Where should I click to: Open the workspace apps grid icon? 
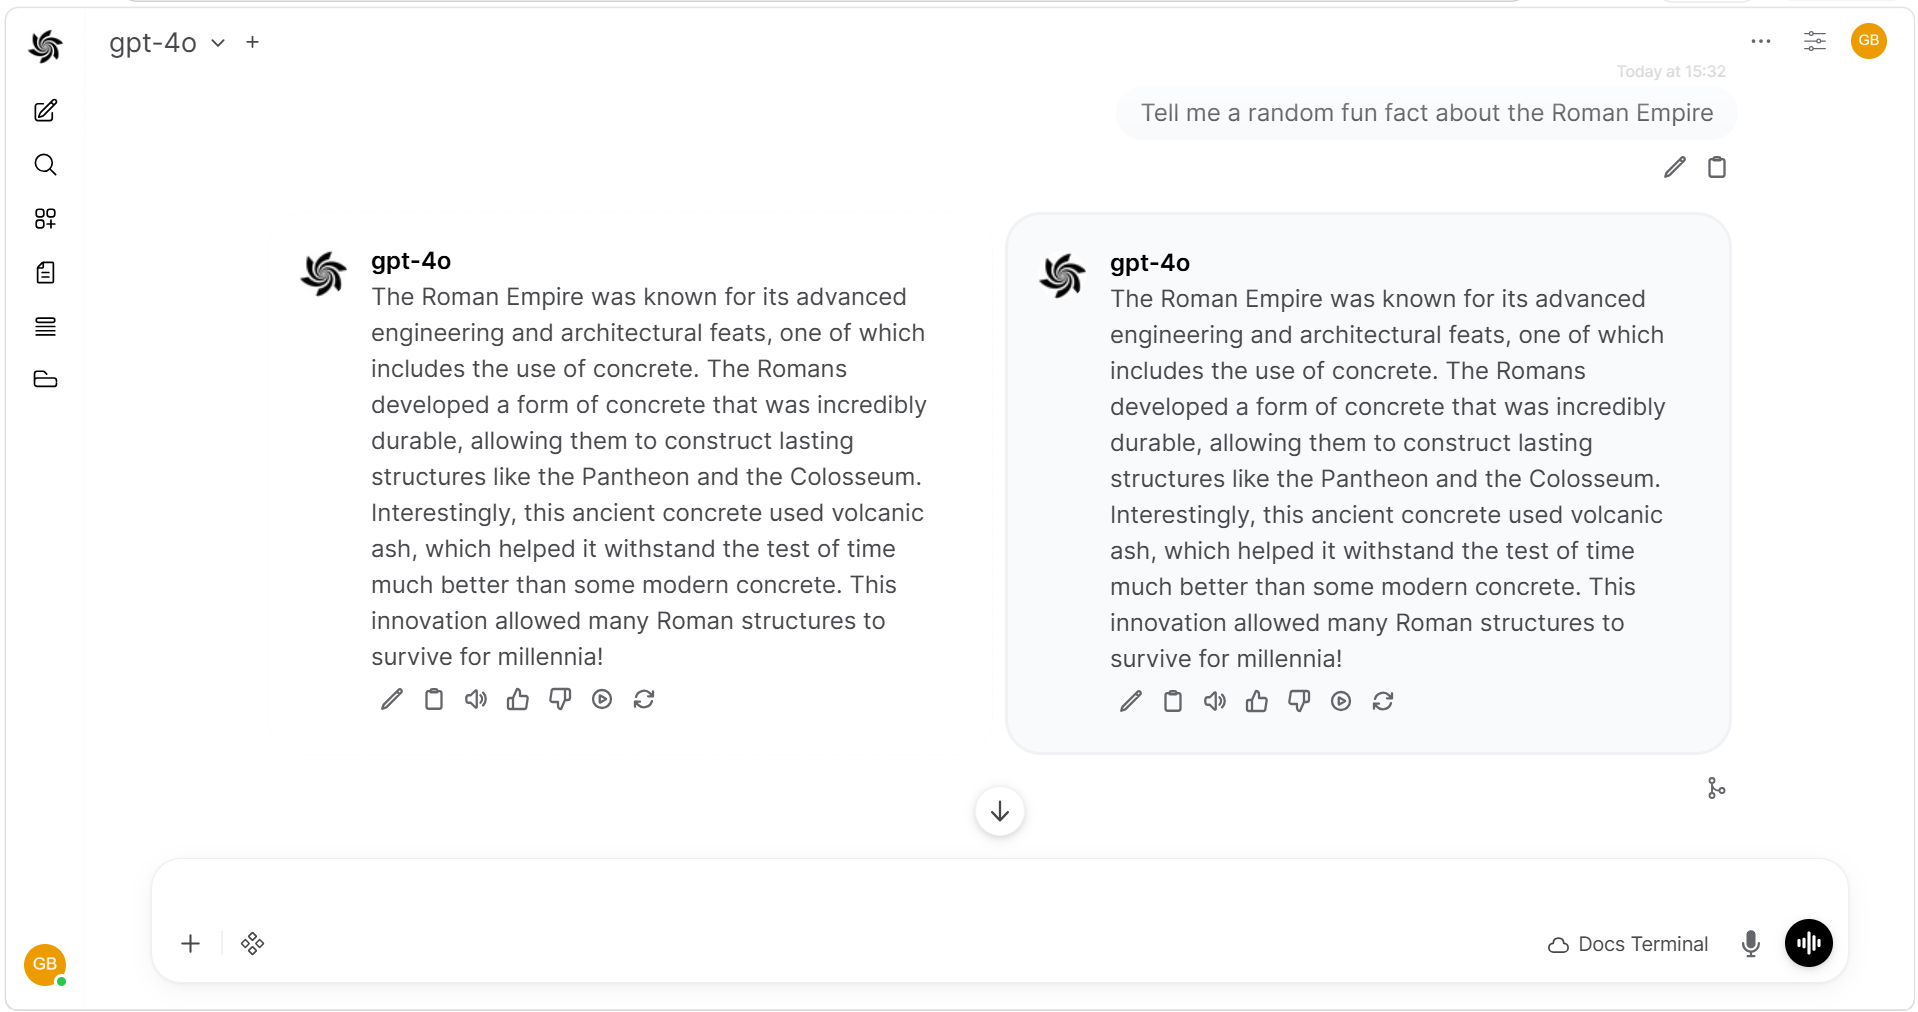tap(45, 219)
